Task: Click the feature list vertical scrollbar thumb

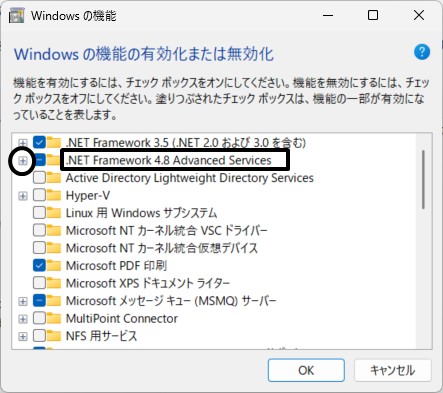Action: pos(423,180)
